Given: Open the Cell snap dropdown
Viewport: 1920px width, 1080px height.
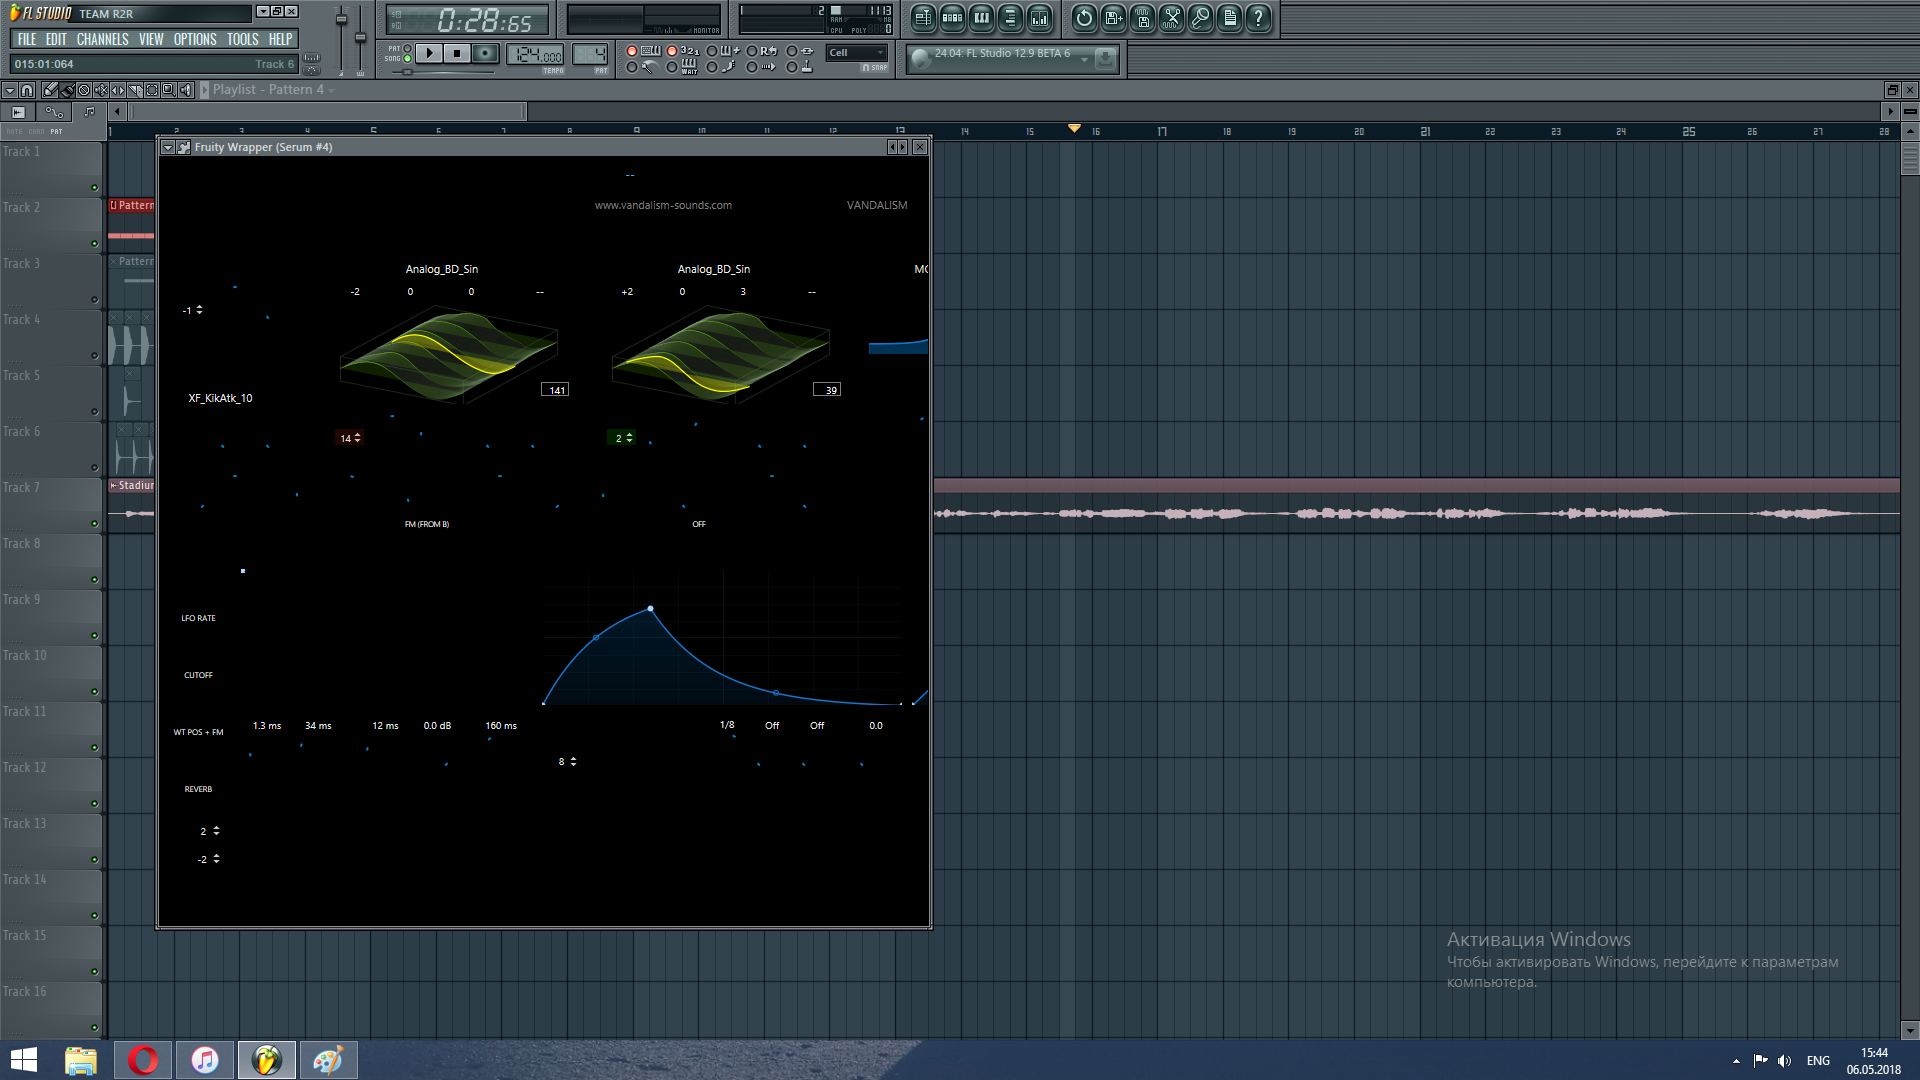Looking at the screenshot, I should tap(857, 53).
